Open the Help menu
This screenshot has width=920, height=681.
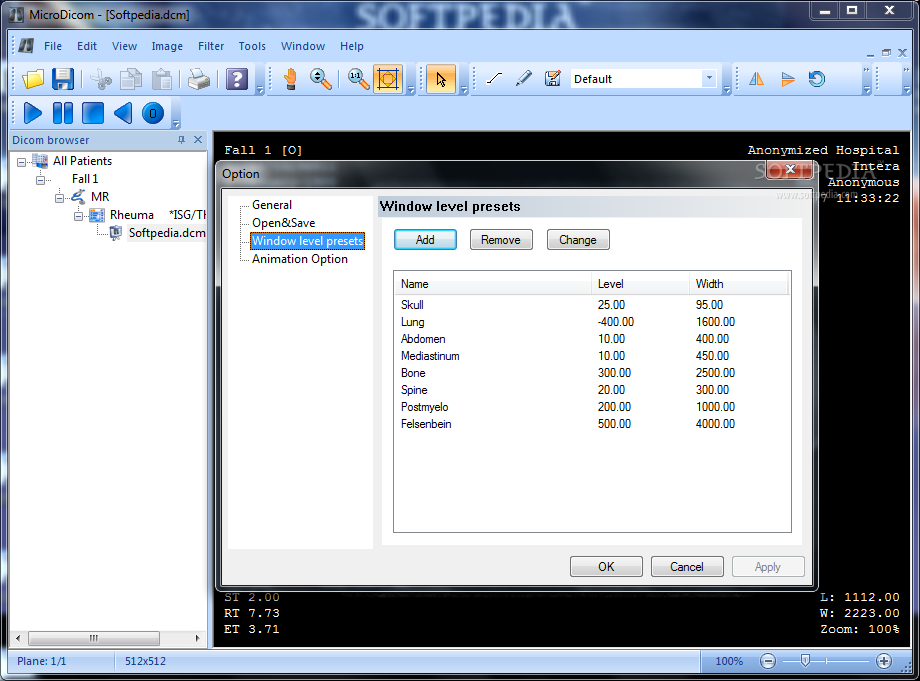(351, 46)
